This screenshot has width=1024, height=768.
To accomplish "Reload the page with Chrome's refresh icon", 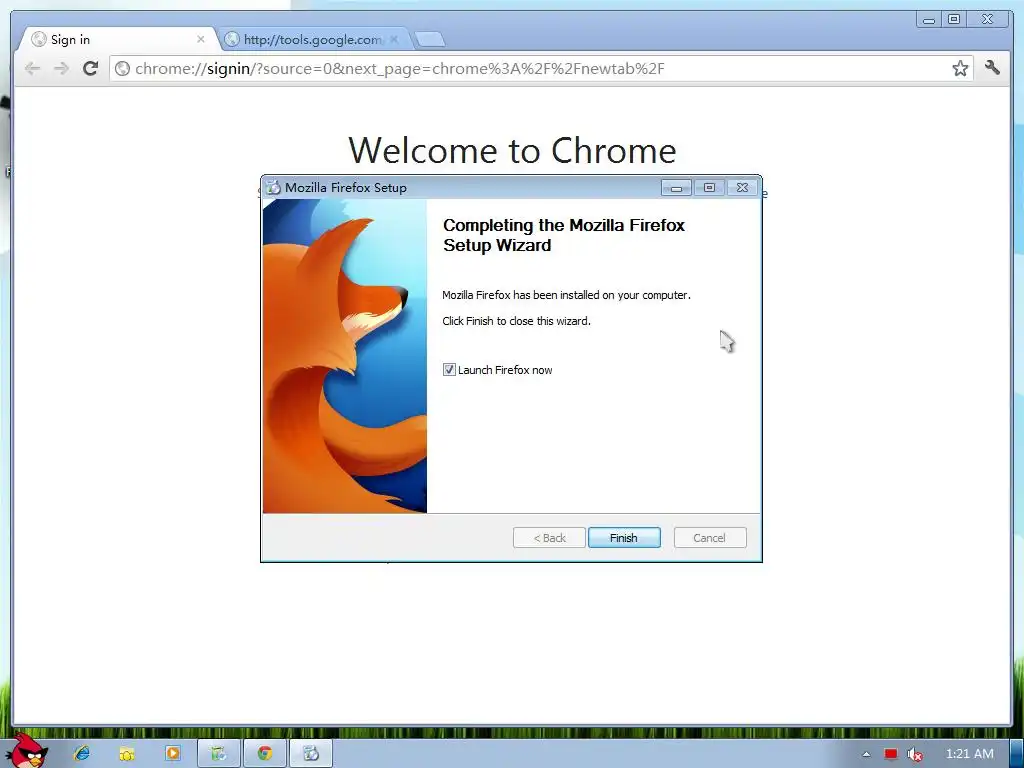I will 91,69.
